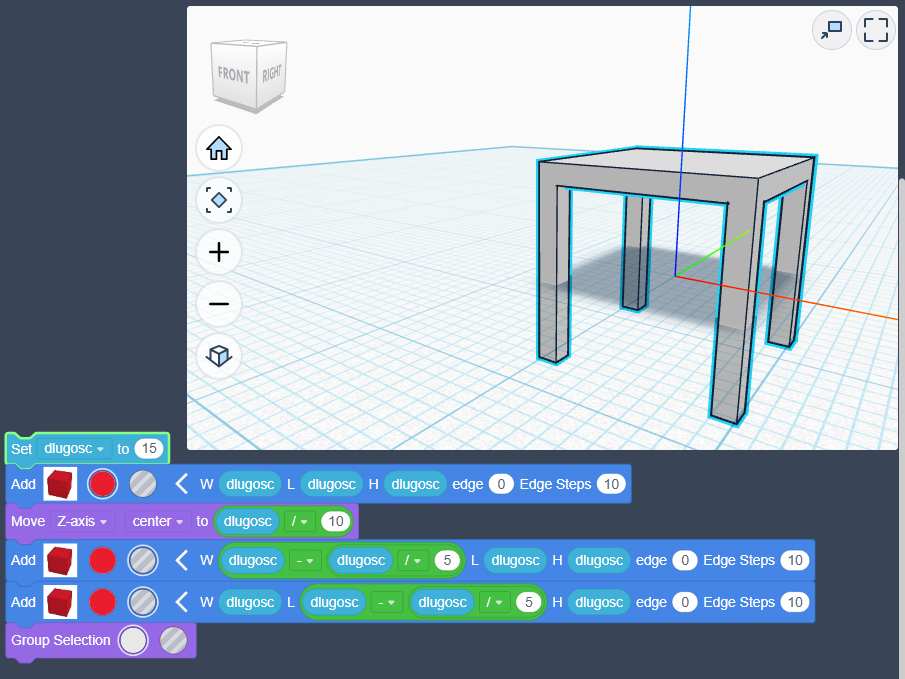905x679 pixels.
Task: Edit edge value 0 in third Add block
Action: click(x=685, y=602)
